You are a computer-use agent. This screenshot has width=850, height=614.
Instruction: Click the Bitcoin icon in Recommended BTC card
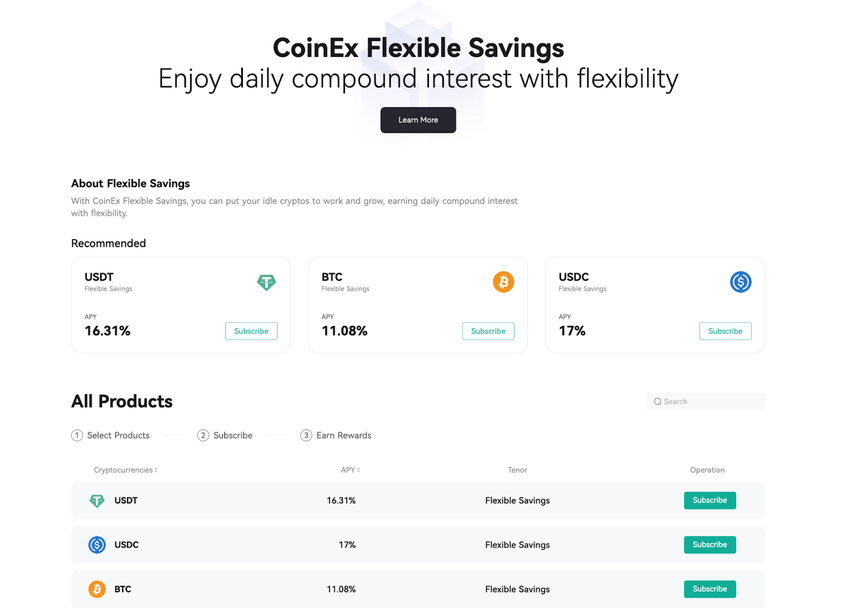pyautogui.click(x=503, y=282)
